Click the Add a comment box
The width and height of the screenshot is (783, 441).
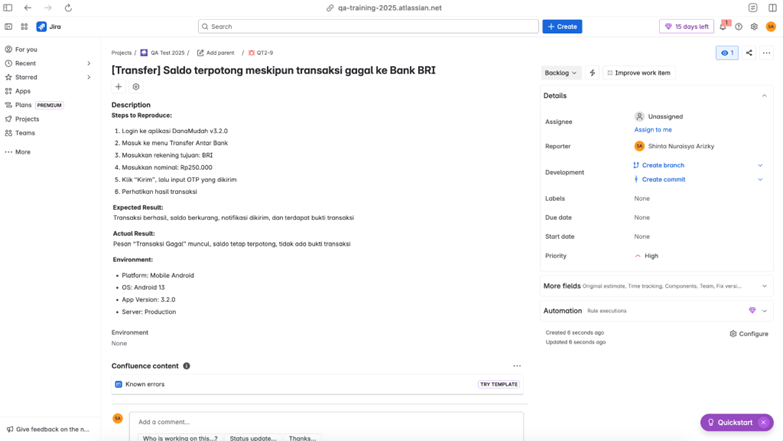pyautogui.click(x=326, y=422)
